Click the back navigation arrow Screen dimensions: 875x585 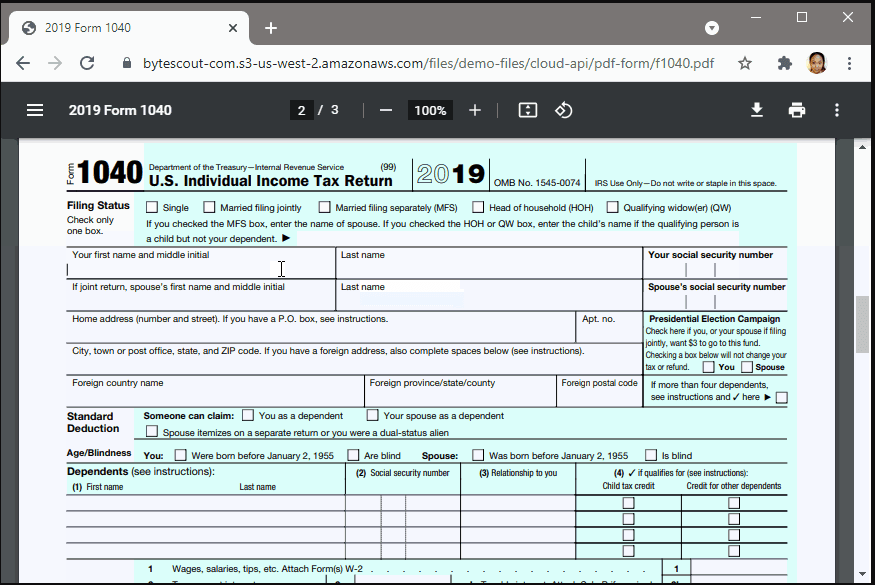[23, 62]
